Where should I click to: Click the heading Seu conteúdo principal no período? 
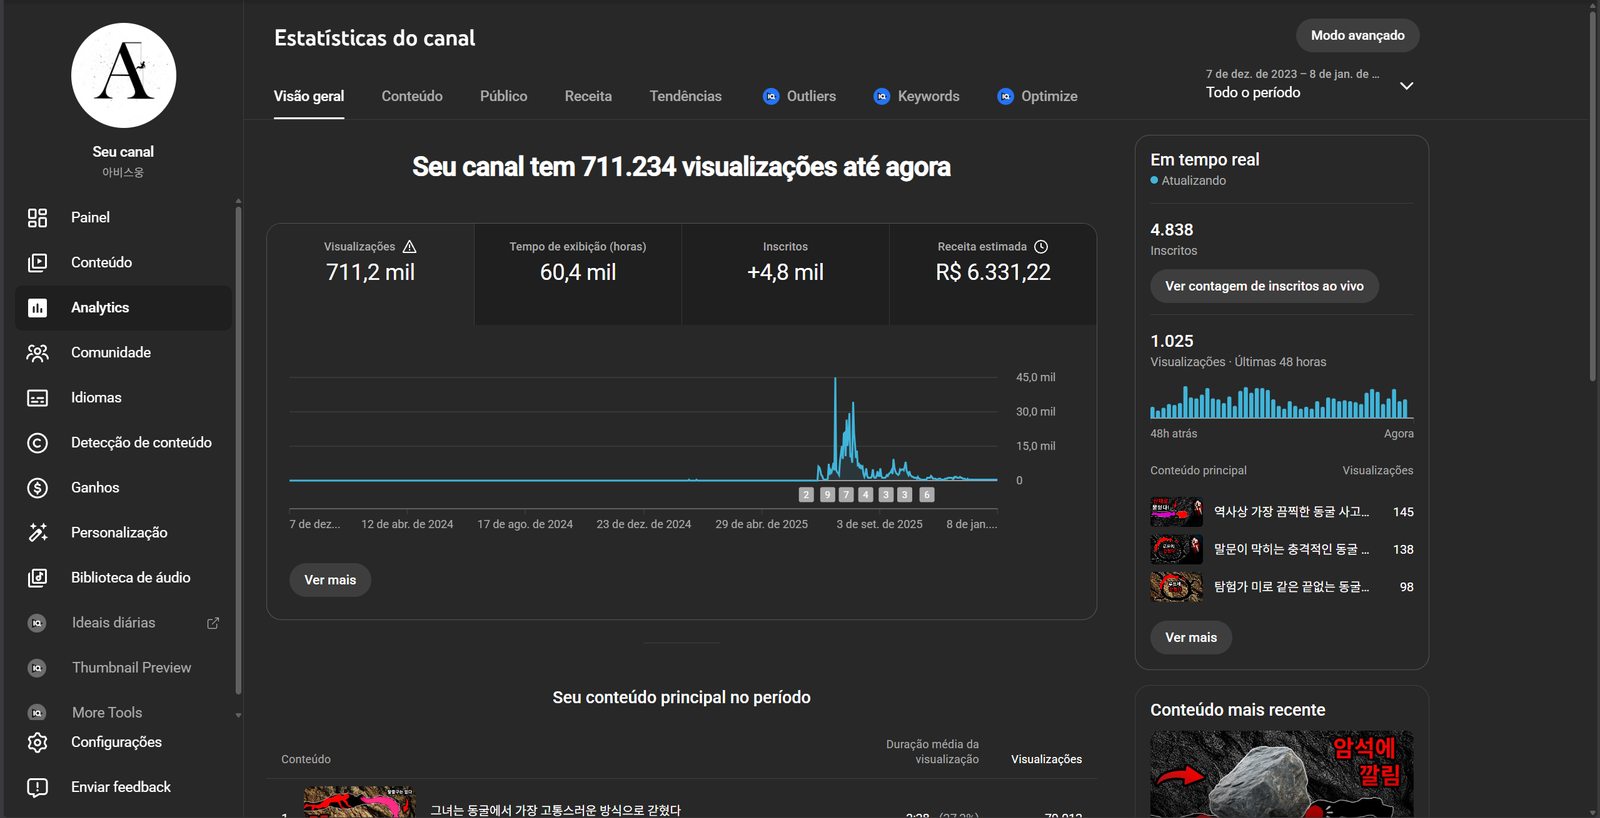(682, 697)
